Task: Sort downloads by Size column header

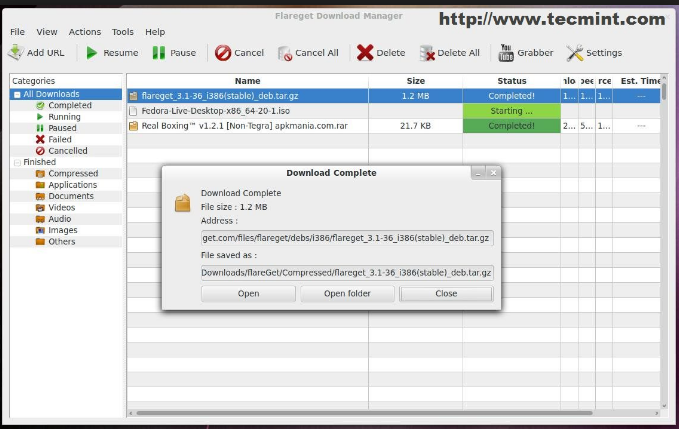Action: 415,81
